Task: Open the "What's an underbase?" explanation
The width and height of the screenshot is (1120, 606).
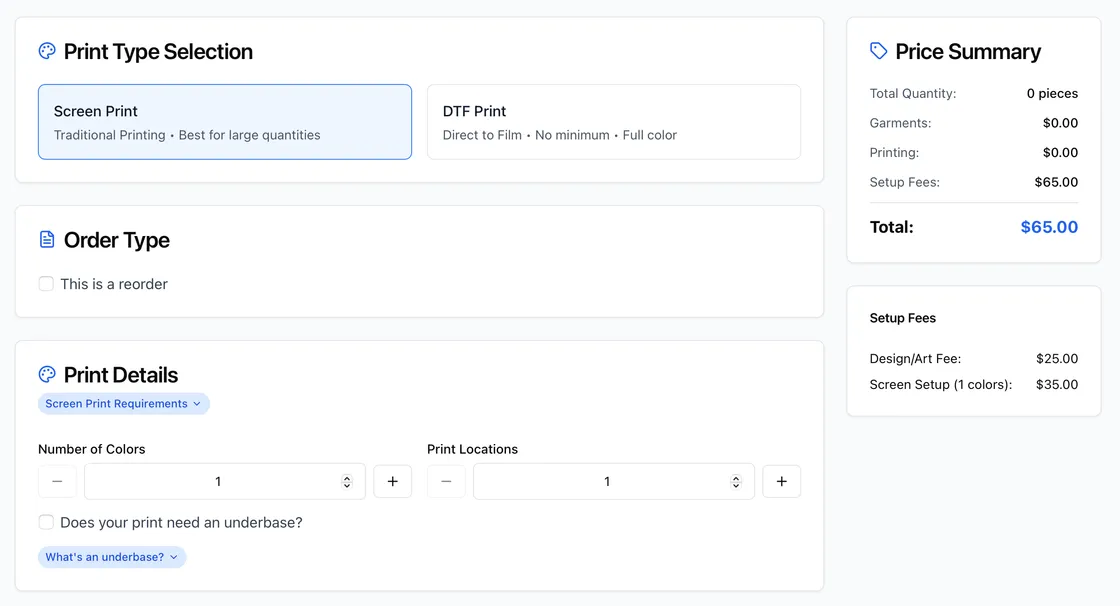Action: (x=111, y=557)
